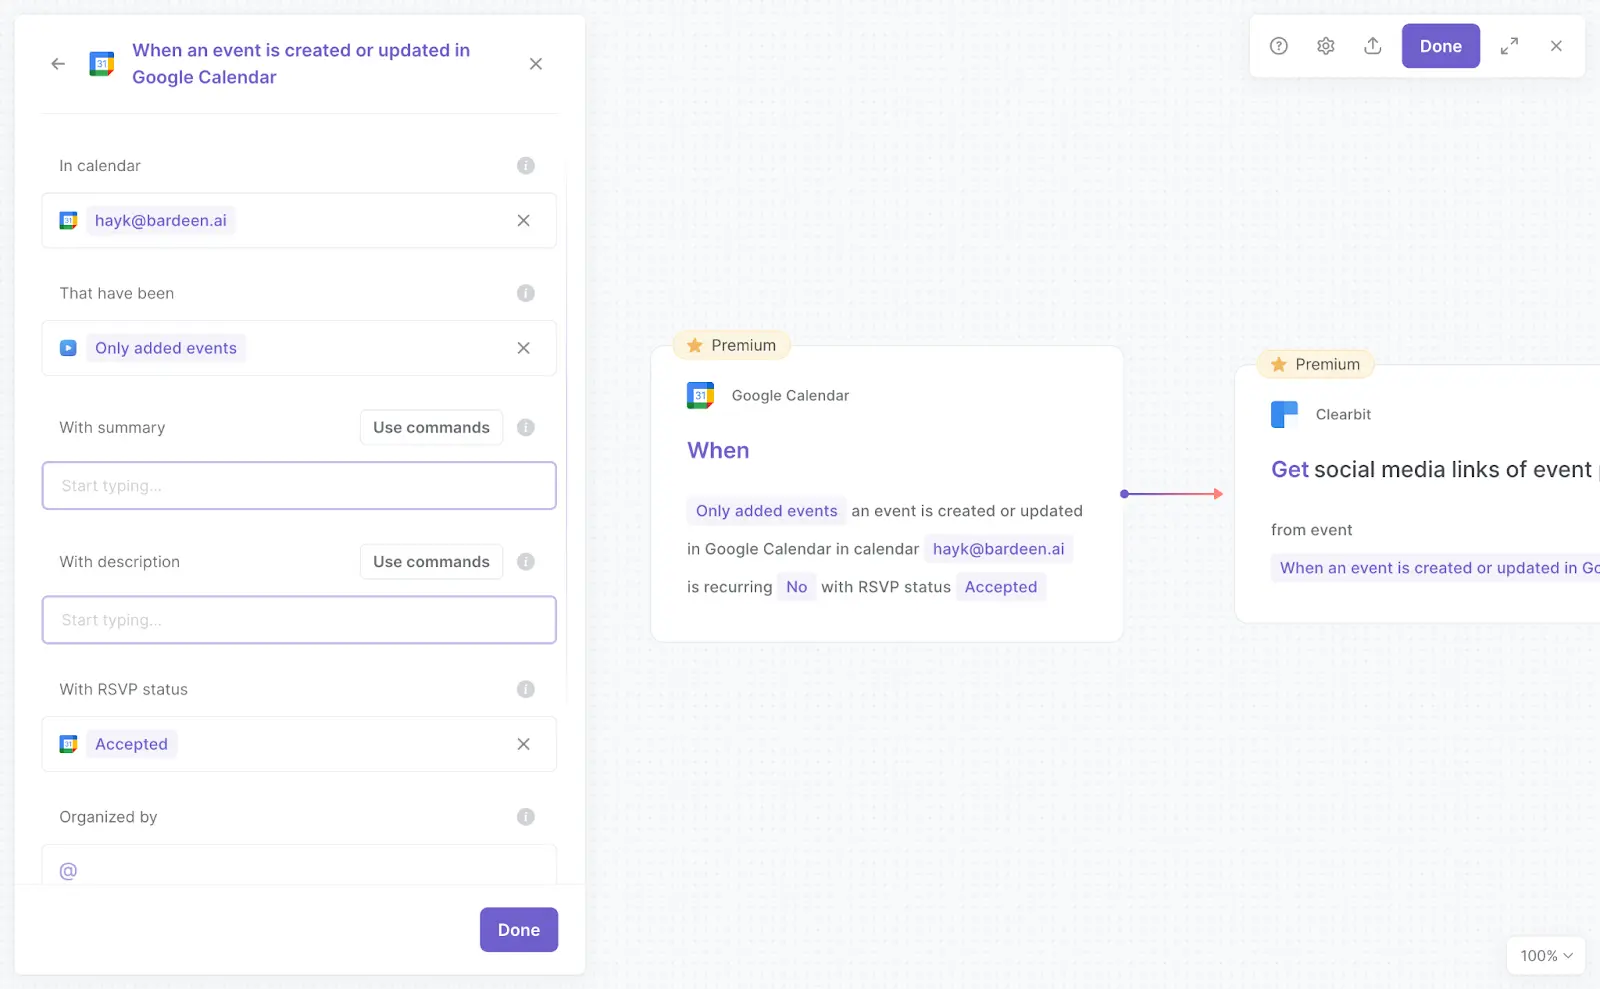Click the connector arrow between cards
Viewport: 1600px width, 989px height.
click(x=1172, y=494)
